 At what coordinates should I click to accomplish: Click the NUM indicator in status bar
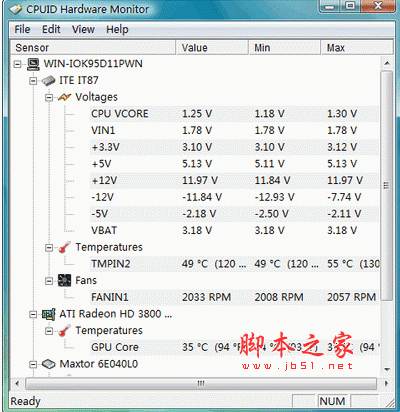coord(332,401)
